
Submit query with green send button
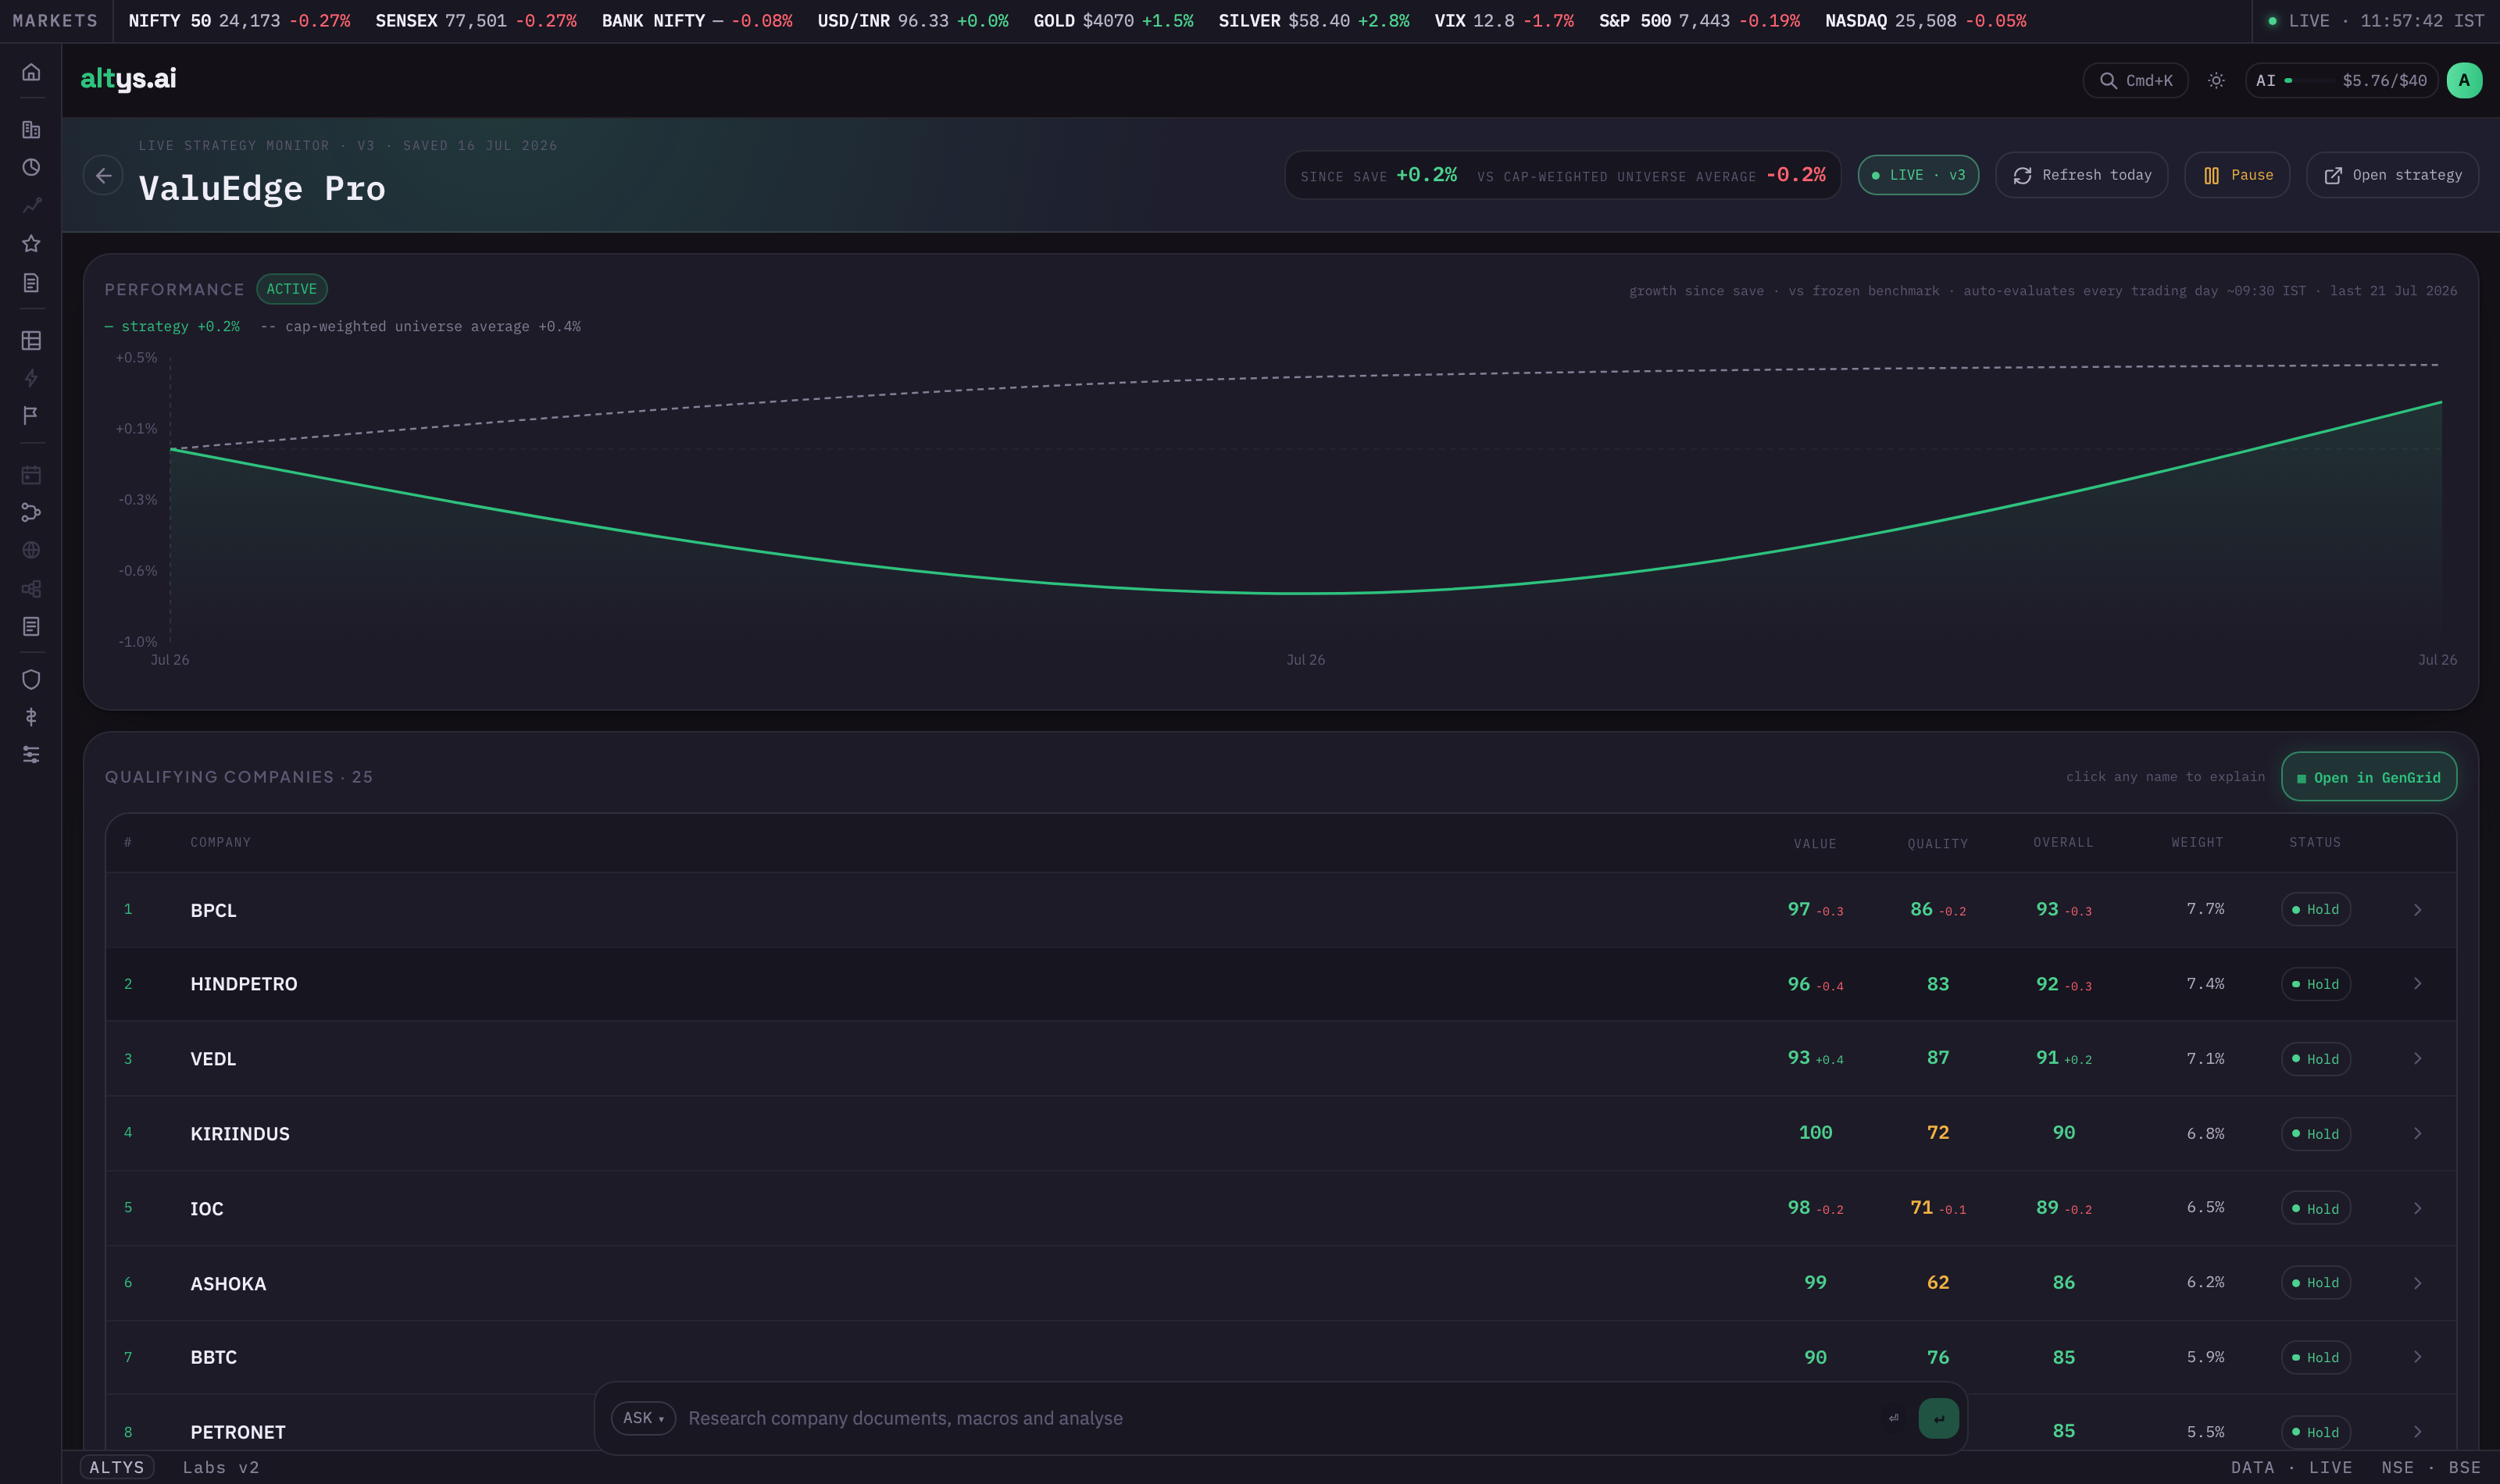[1938, 1418]
